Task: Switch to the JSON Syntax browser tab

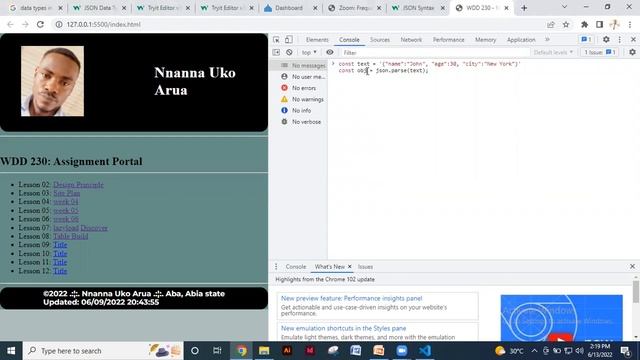Action: coord(418,8)
